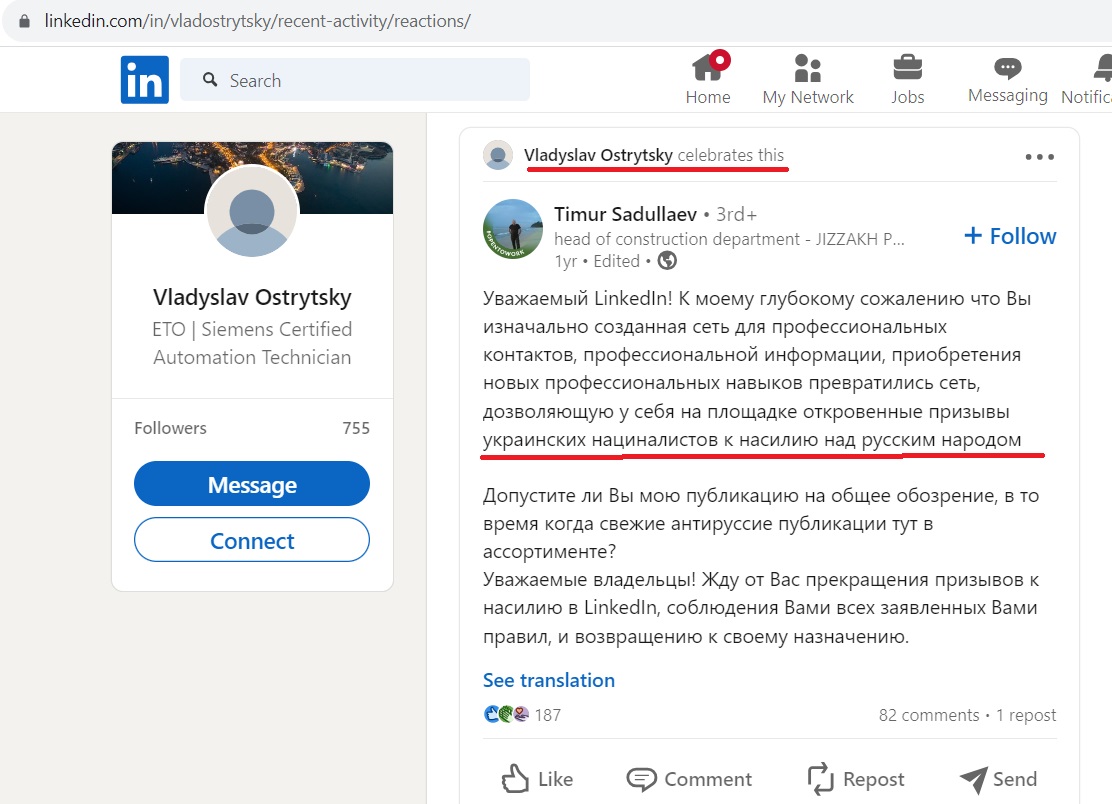Viewport: 1112px width, 804px height.
Task: Click paragraph starting Допустите ли Вы
Action: pyautogui.click(x=761, y=523)
